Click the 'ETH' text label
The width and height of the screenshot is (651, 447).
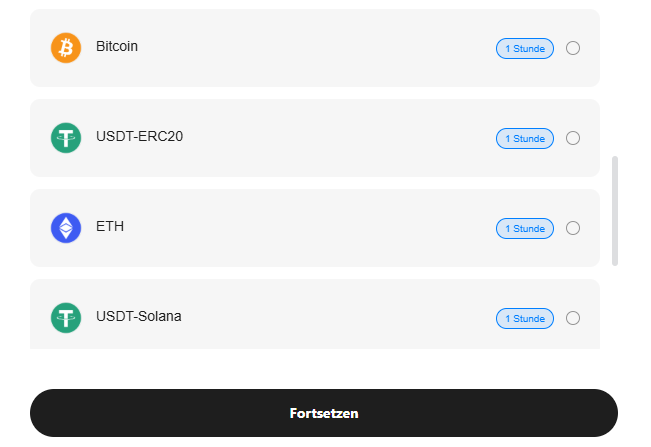(110, 226)
